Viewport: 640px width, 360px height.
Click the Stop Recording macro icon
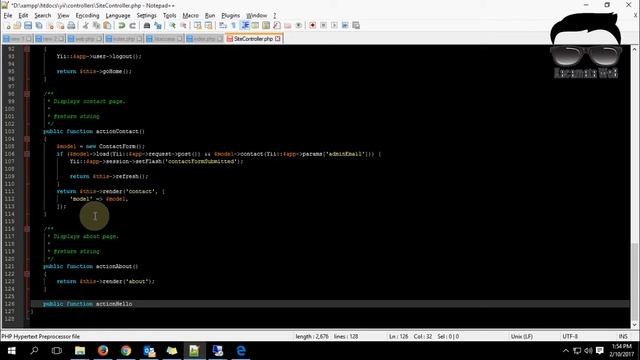[x=323, y=25]
